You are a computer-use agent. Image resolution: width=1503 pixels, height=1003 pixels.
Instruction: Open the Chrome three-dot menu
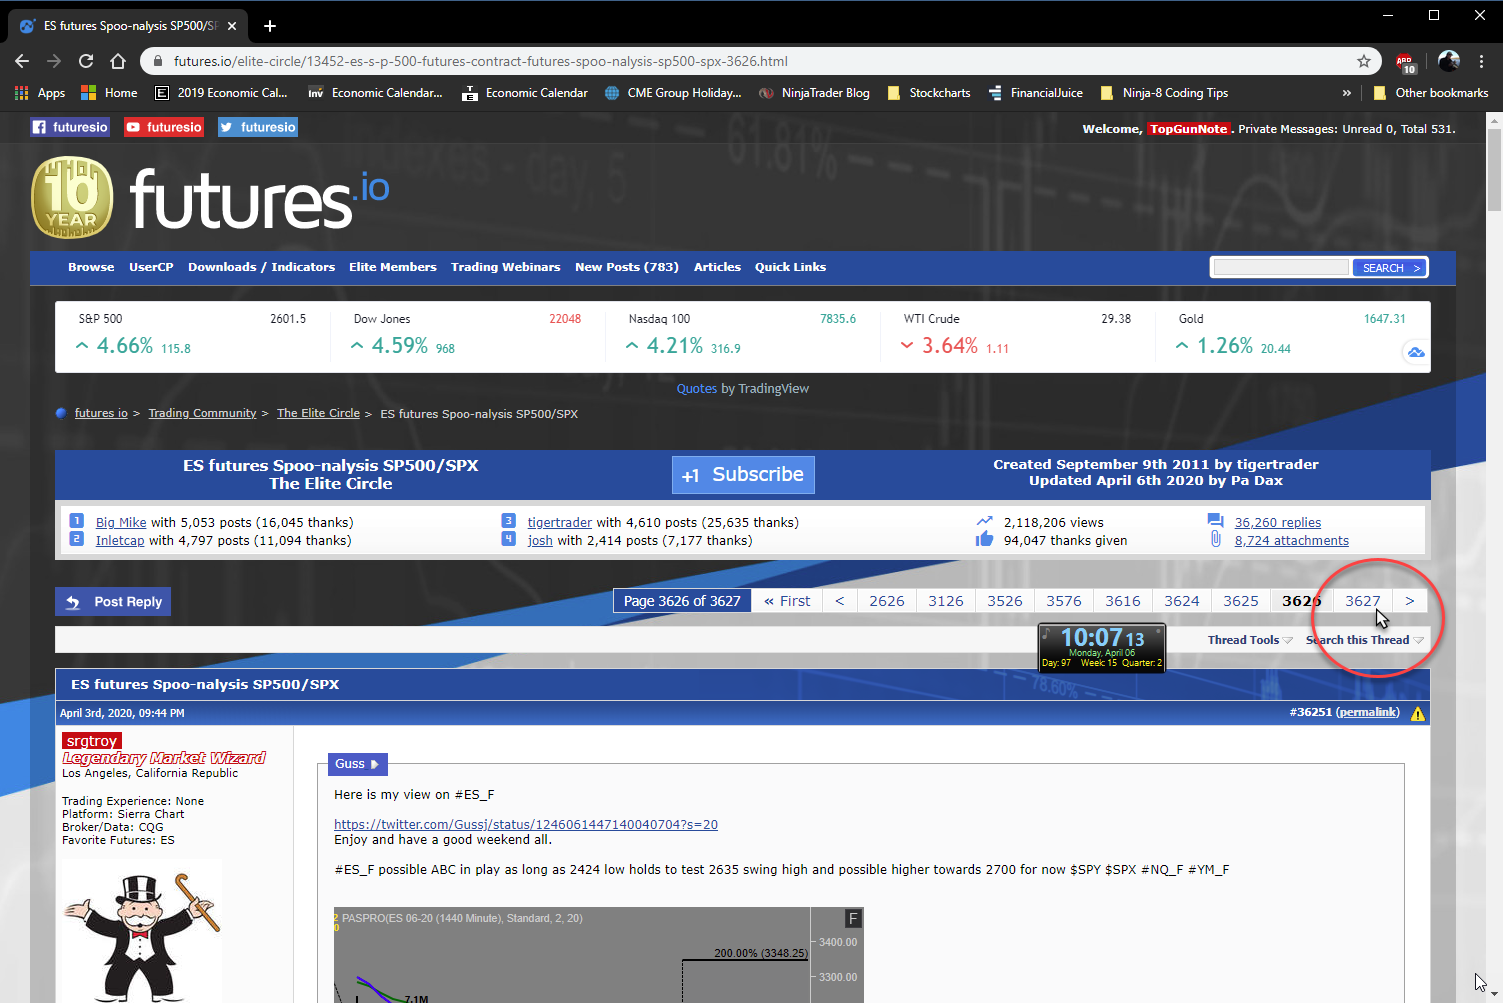pos(1481,61)
